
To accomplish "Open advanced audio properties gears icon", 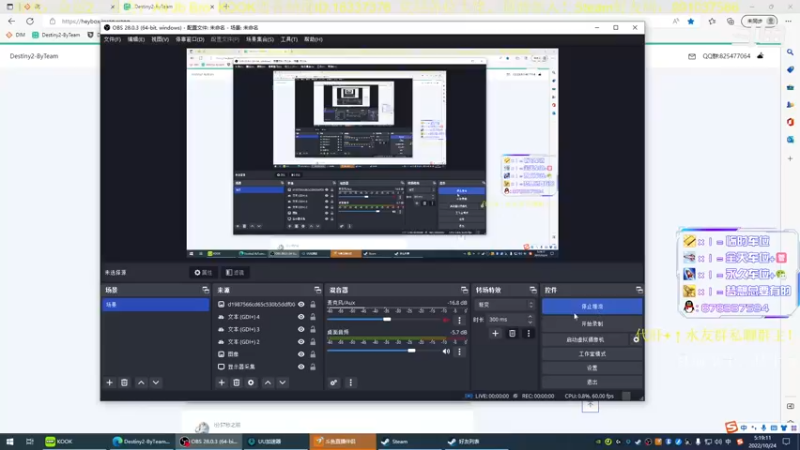I will [334, 383].
